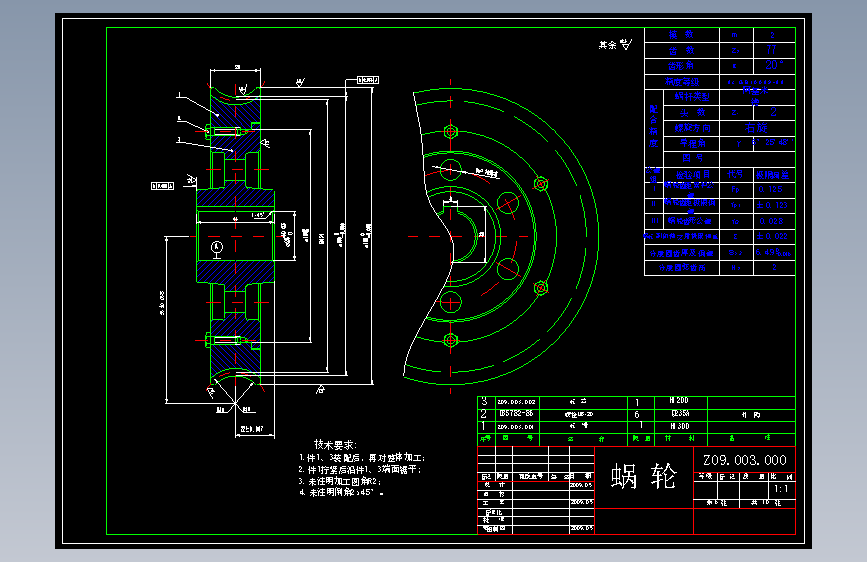Click technical requirement line 1 about parts 1 and 3
Viewport: 867px width, 562px height.
(x=362, y=458)
